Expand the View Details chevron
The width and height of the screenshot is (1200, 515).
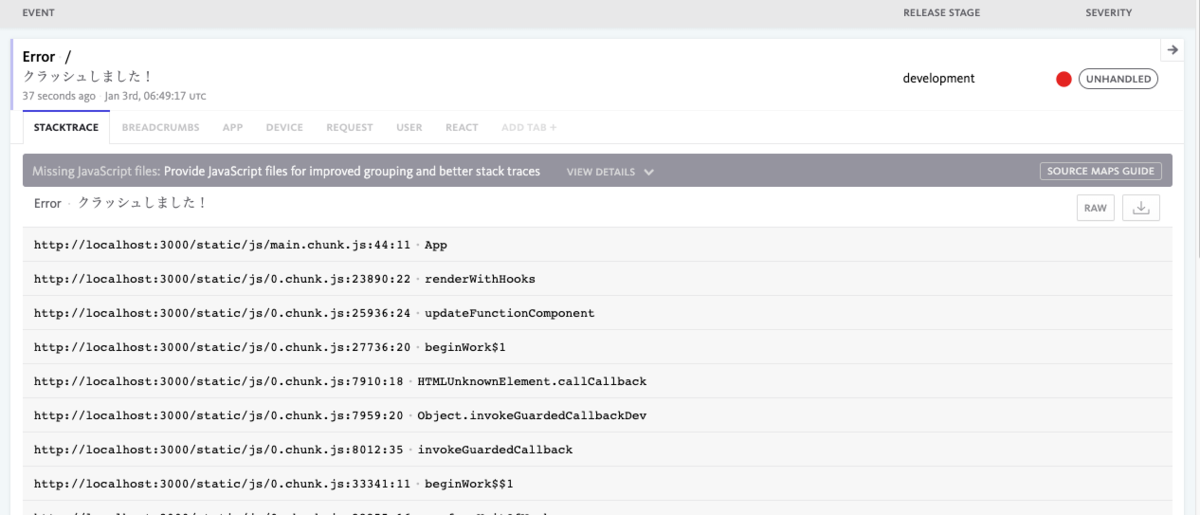[x=649, y=172]
